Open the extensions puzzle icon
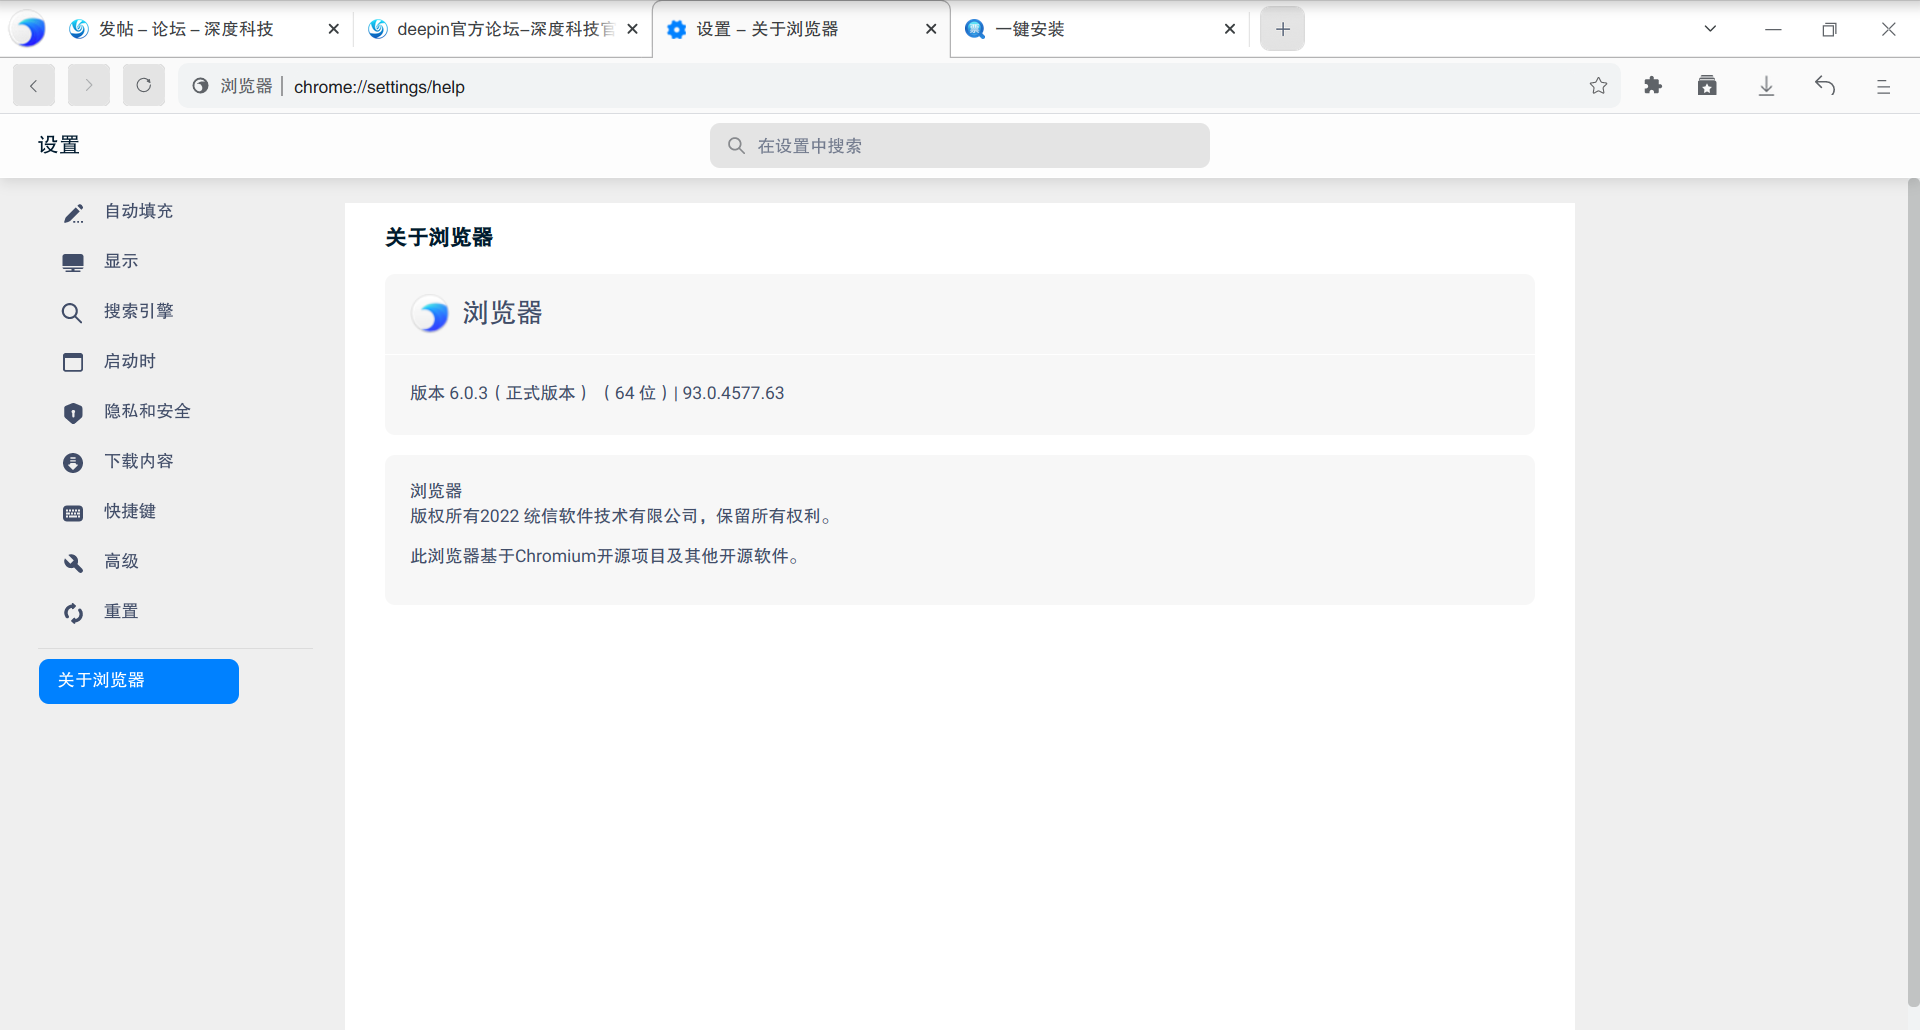 (1653, 86)
